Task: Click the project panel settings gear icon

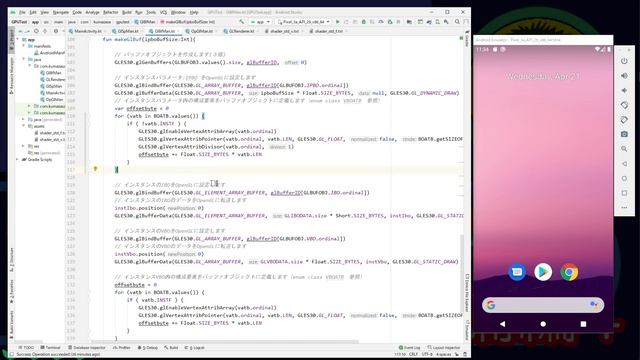Action: tap(56, 31)
